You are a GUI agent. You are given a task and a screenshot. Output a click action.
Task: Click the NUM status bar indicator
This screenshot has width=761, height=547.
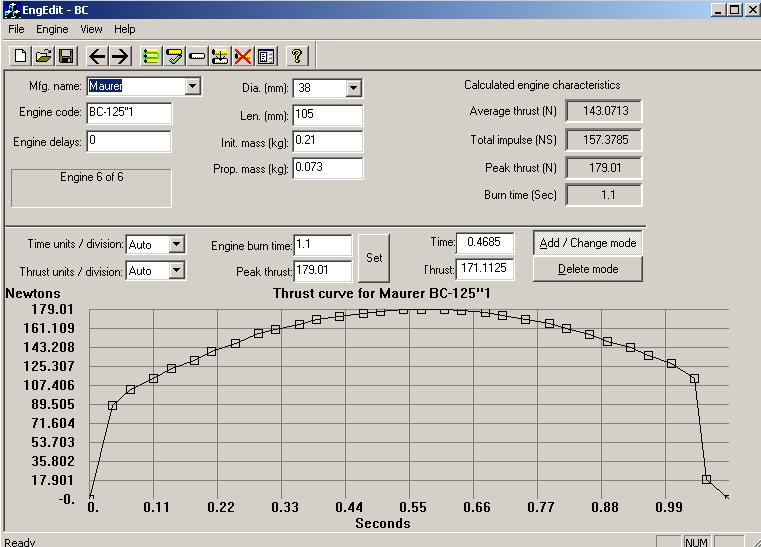tap(696, 542)
